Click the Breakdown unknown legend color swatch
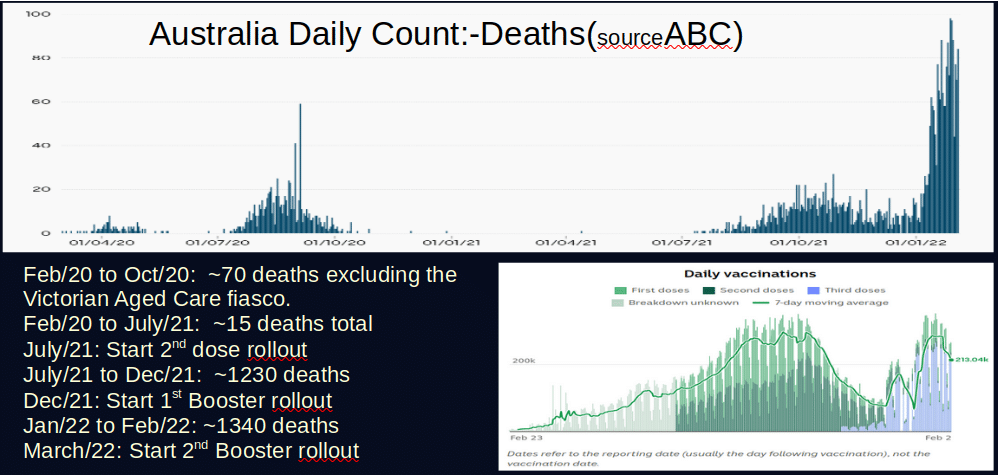 tap(618, 303)
